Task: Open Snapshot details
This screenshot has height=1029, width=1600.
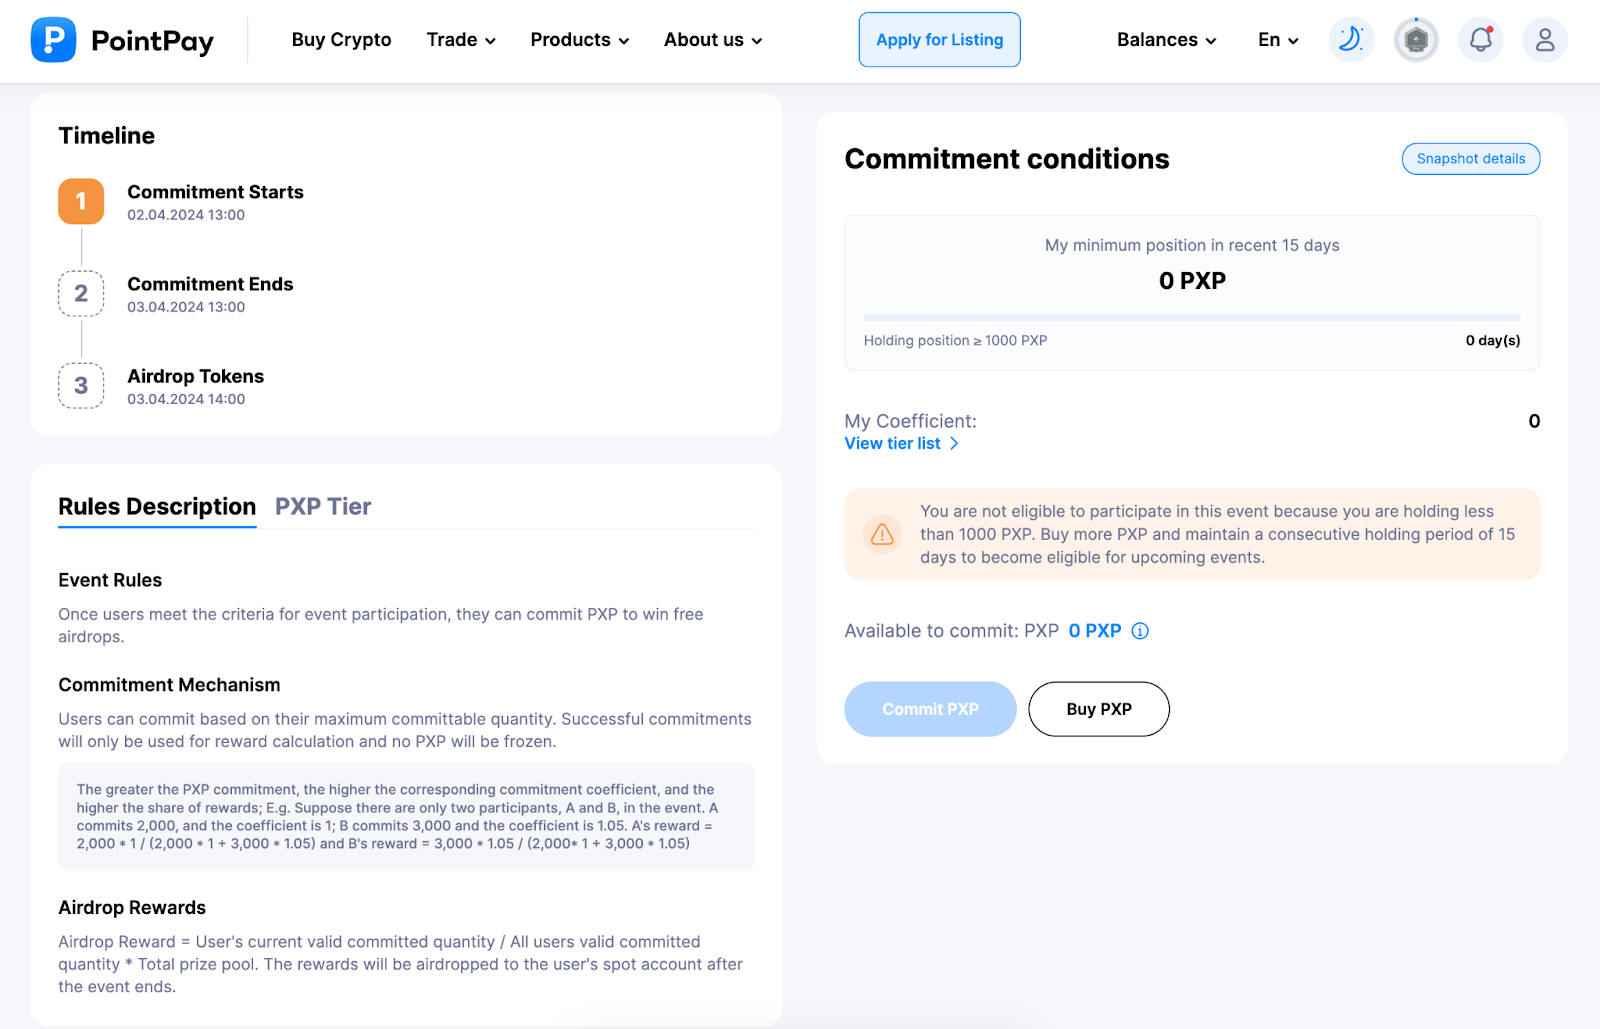Action: (x=1471, y=159)
